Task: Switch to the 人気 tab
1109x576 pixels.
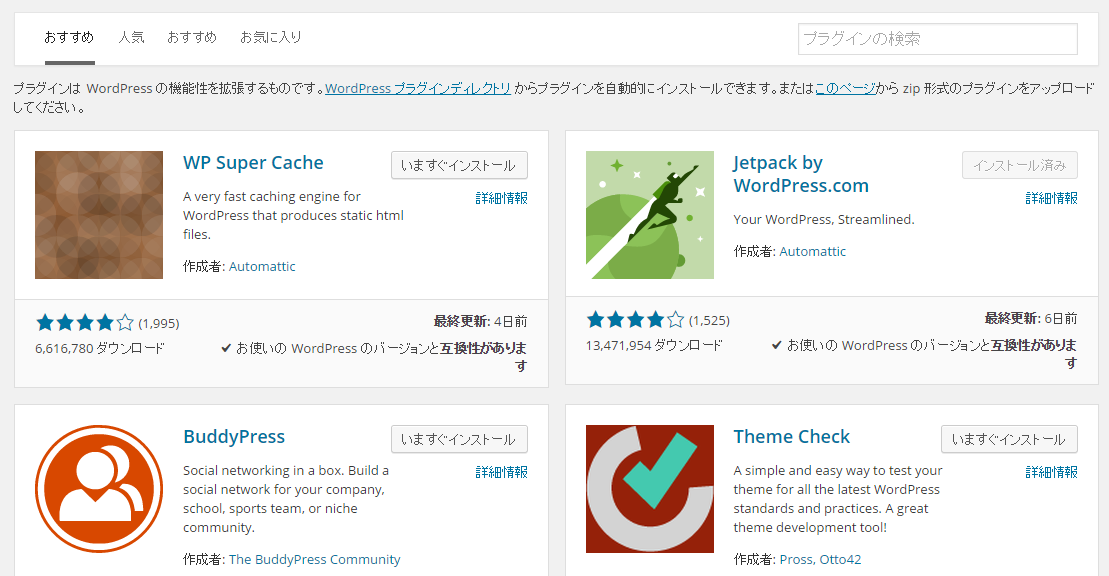Action: 131,37
